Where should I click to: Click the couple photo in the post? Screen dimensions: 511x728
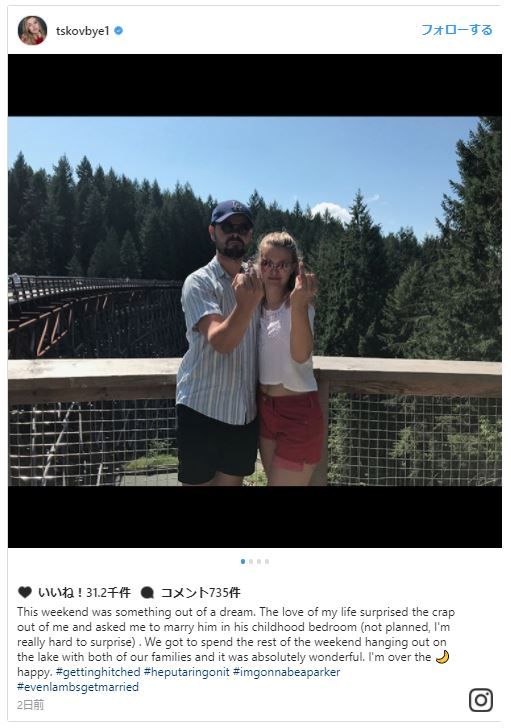click(x=255, y=301)
